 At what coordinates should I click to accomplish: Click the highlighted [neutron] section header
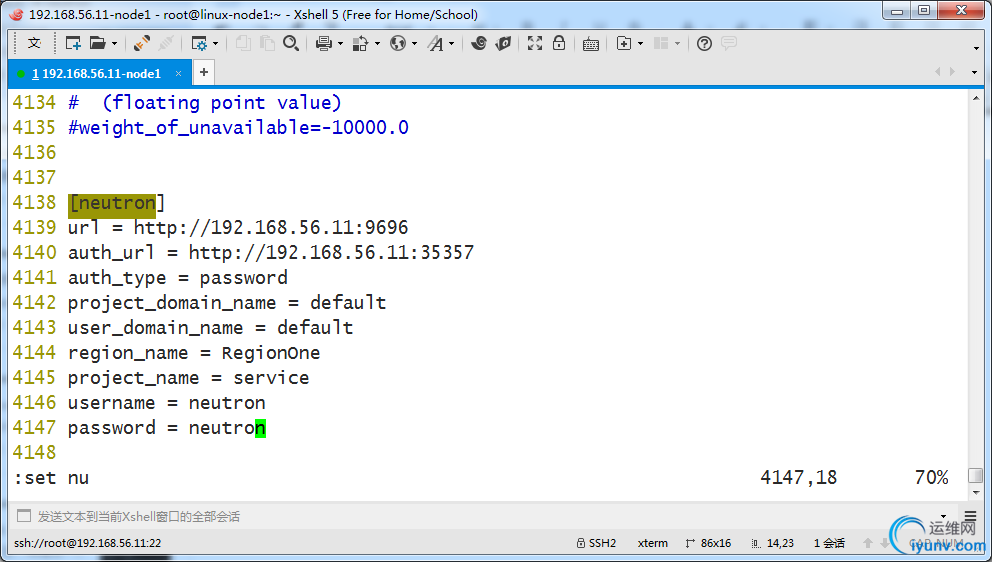pyautogui.click(x=116, y=203)
